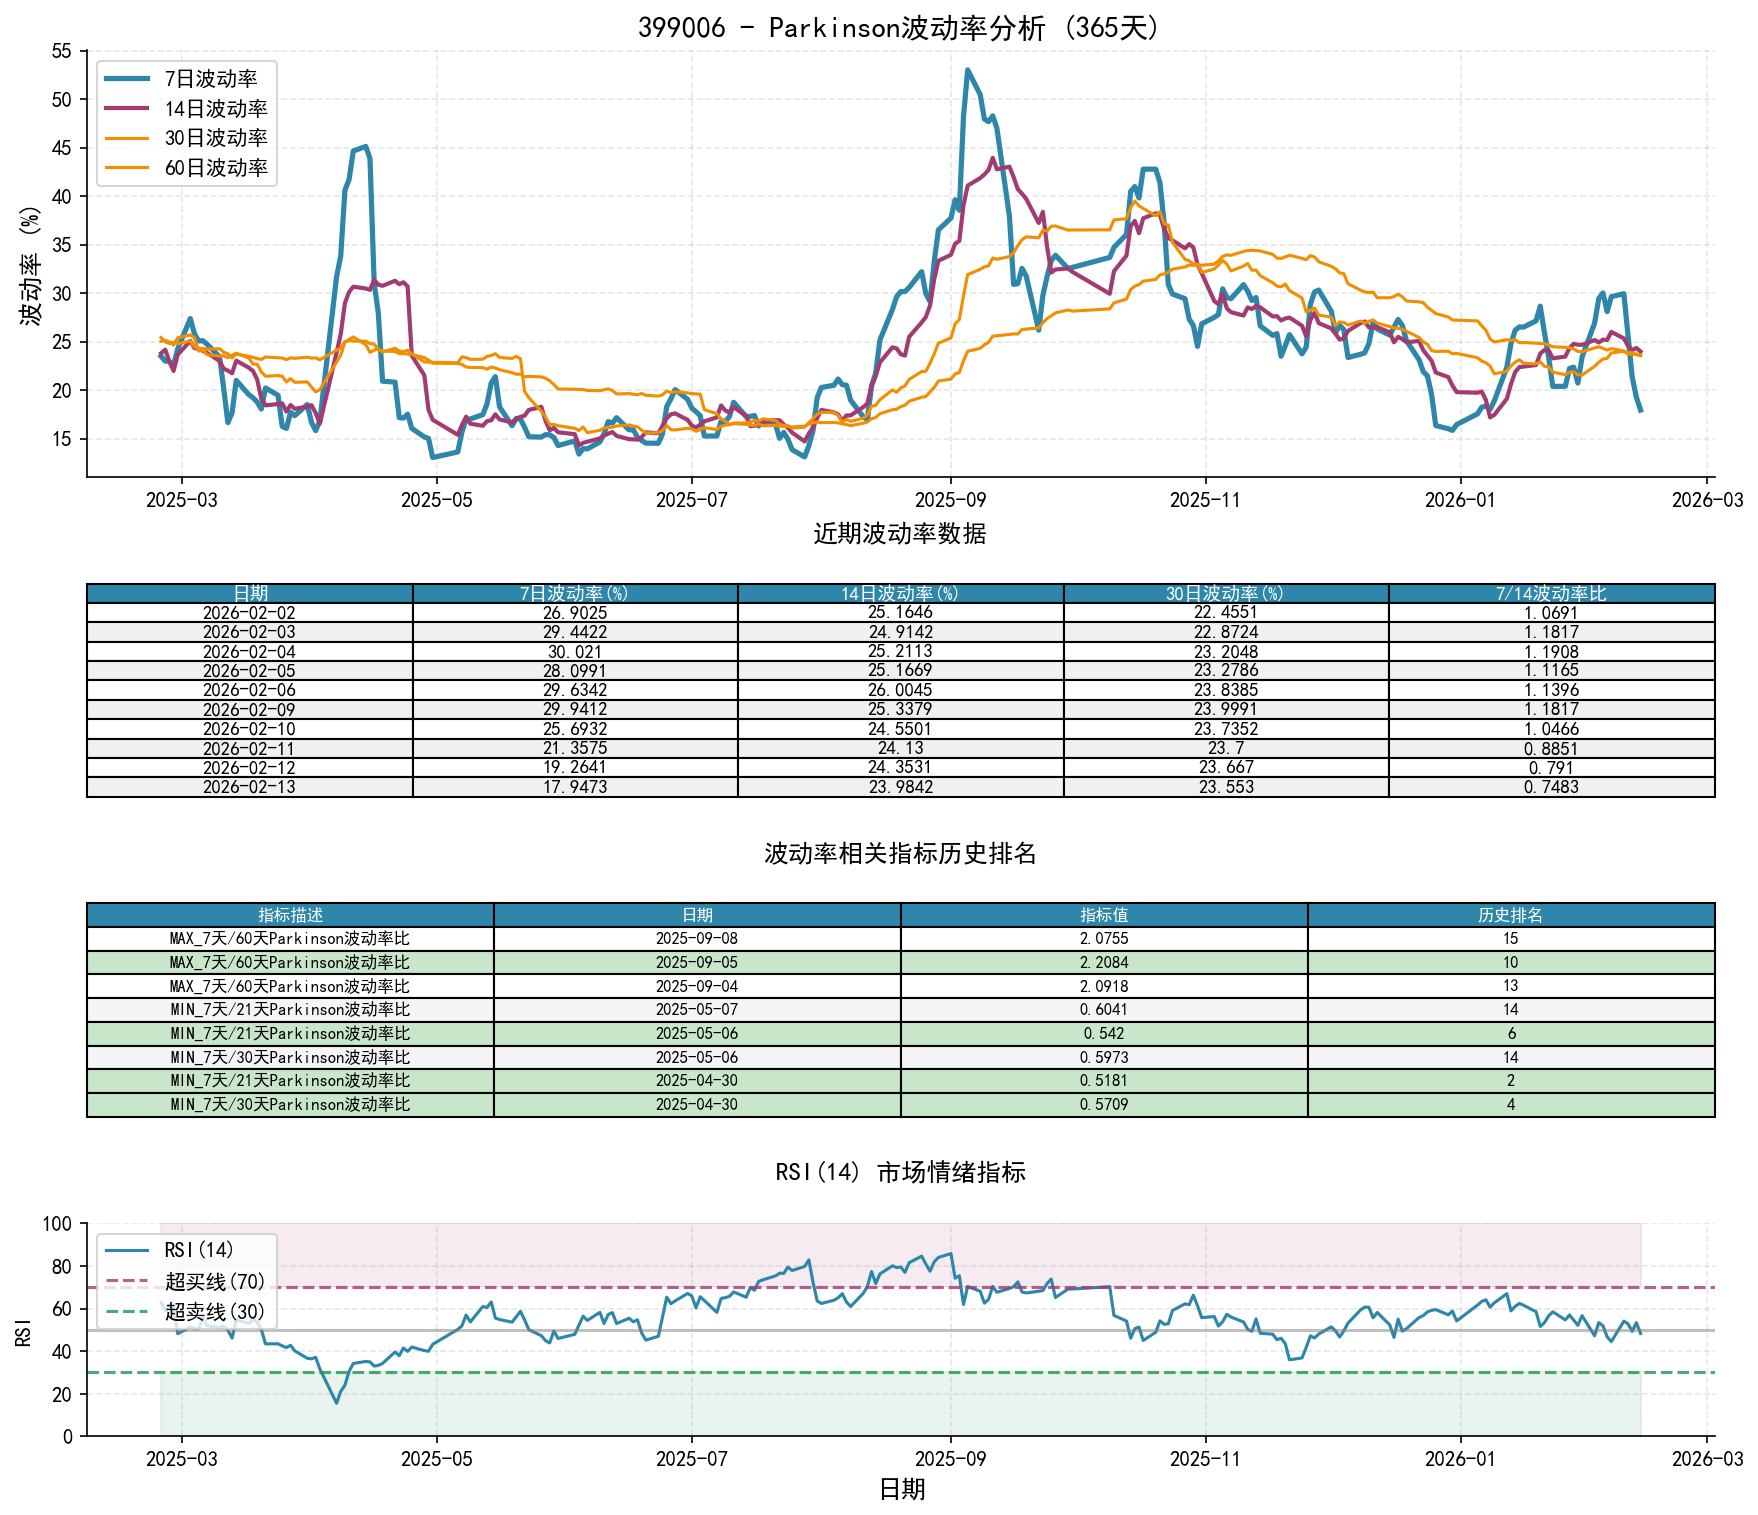The image size is (1758, 1515).
Task: Click the chart title 399006 Parkinson波动率分析
Action: [900, 27]
